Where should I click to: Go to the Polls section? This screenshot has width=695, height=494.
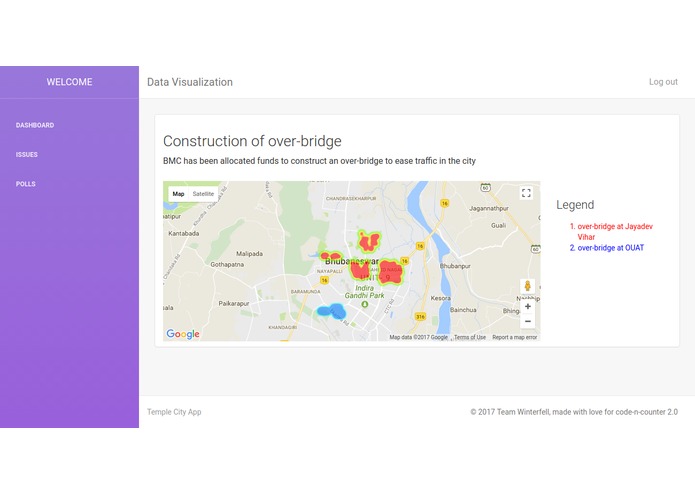[26, 184]
